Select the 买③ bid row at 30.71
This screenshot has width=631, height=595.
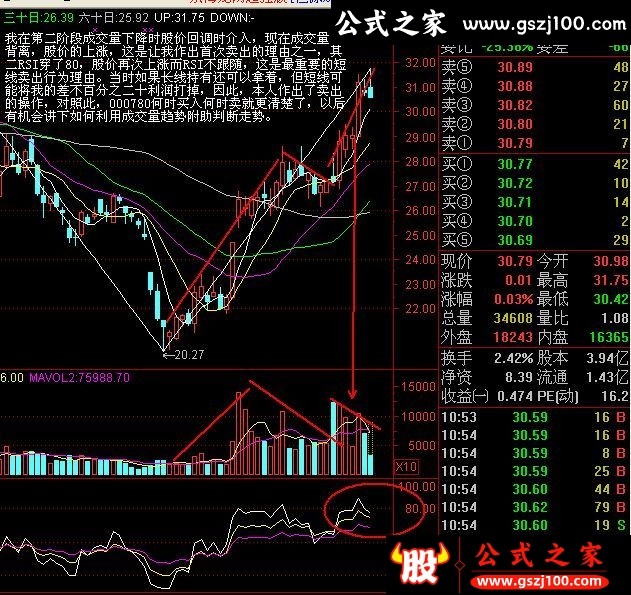[x=534, y=202]
